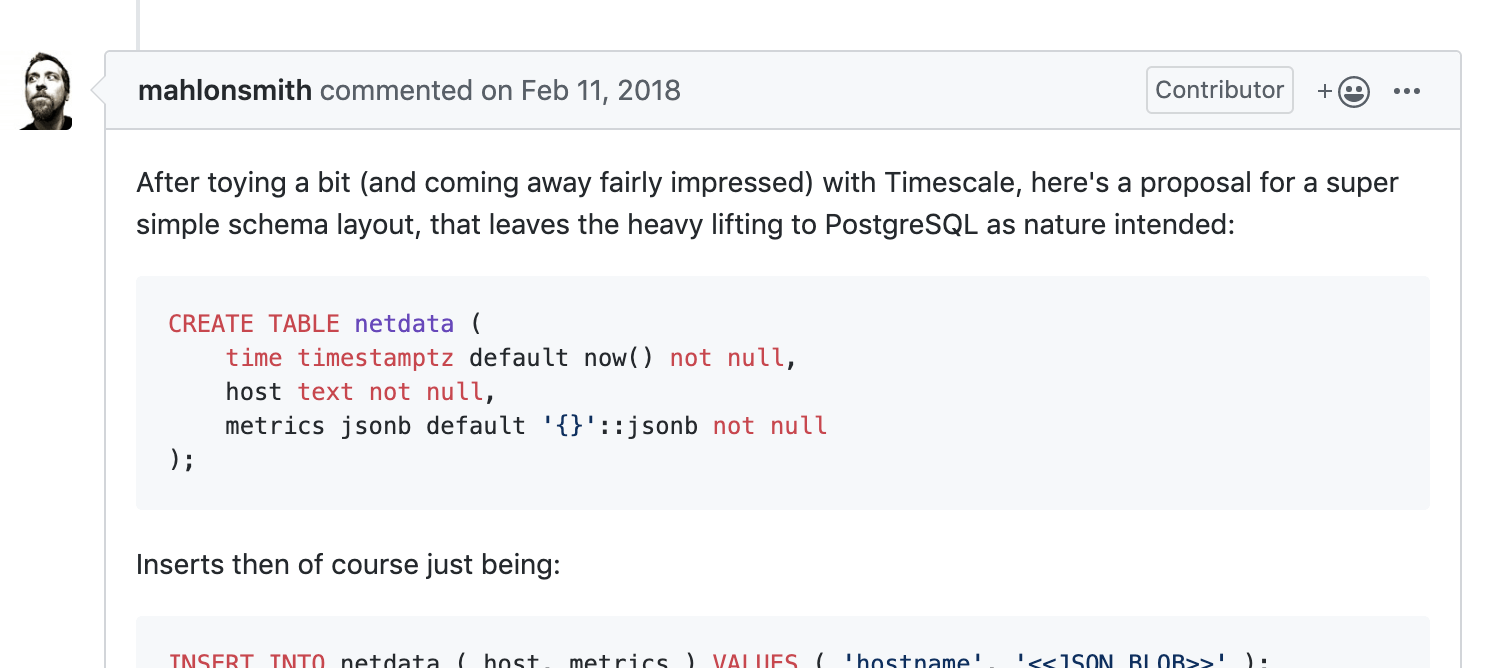Click the word Timescale in the comment text
This screenshot has width=1502, height=668.
tap(947, 183)
